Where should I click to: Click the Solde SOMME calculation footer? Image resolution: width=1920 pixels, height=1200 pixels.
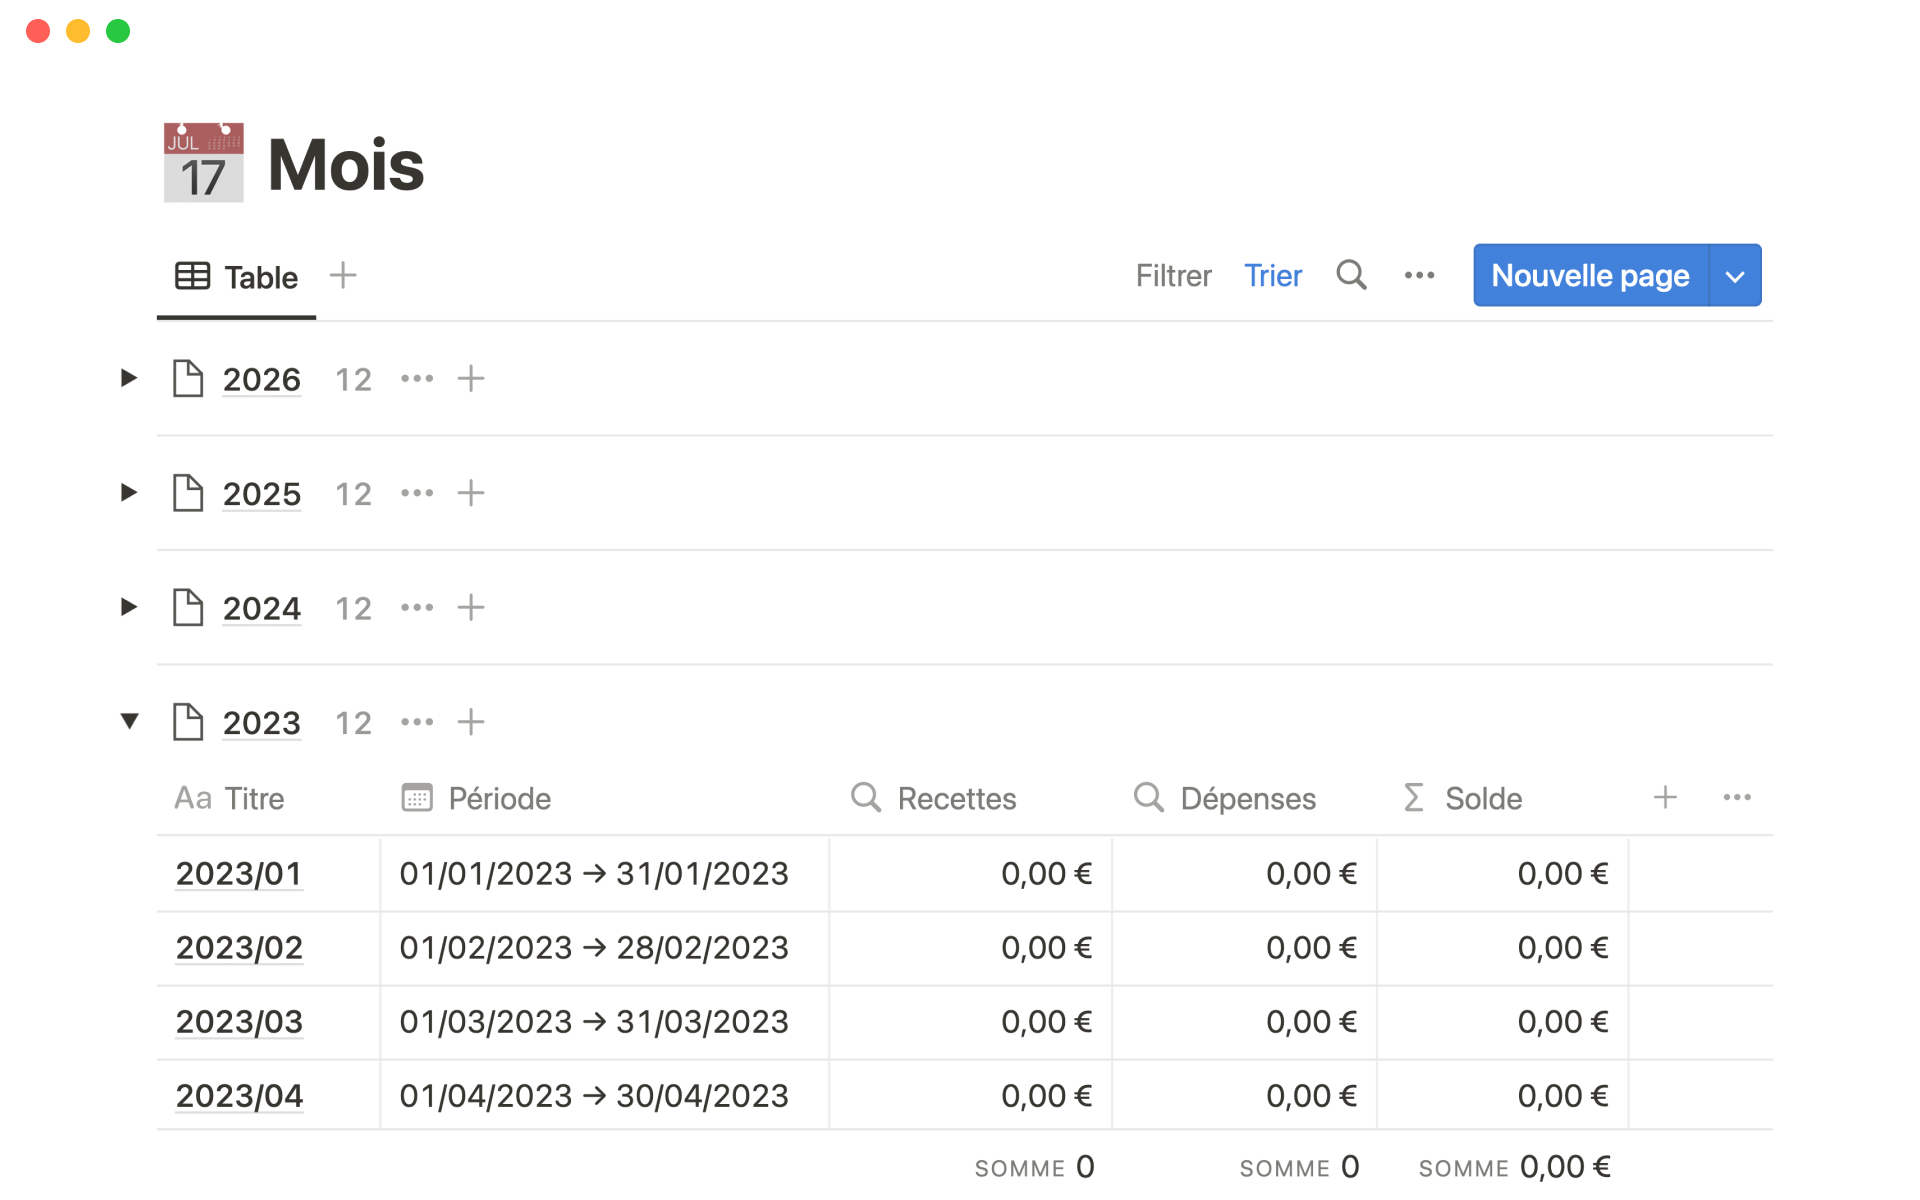(1513, 1167)
